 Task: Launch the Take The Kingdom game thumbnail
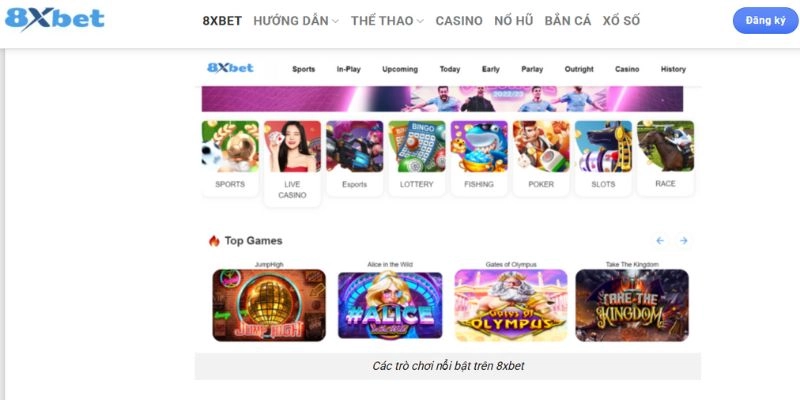632,305
